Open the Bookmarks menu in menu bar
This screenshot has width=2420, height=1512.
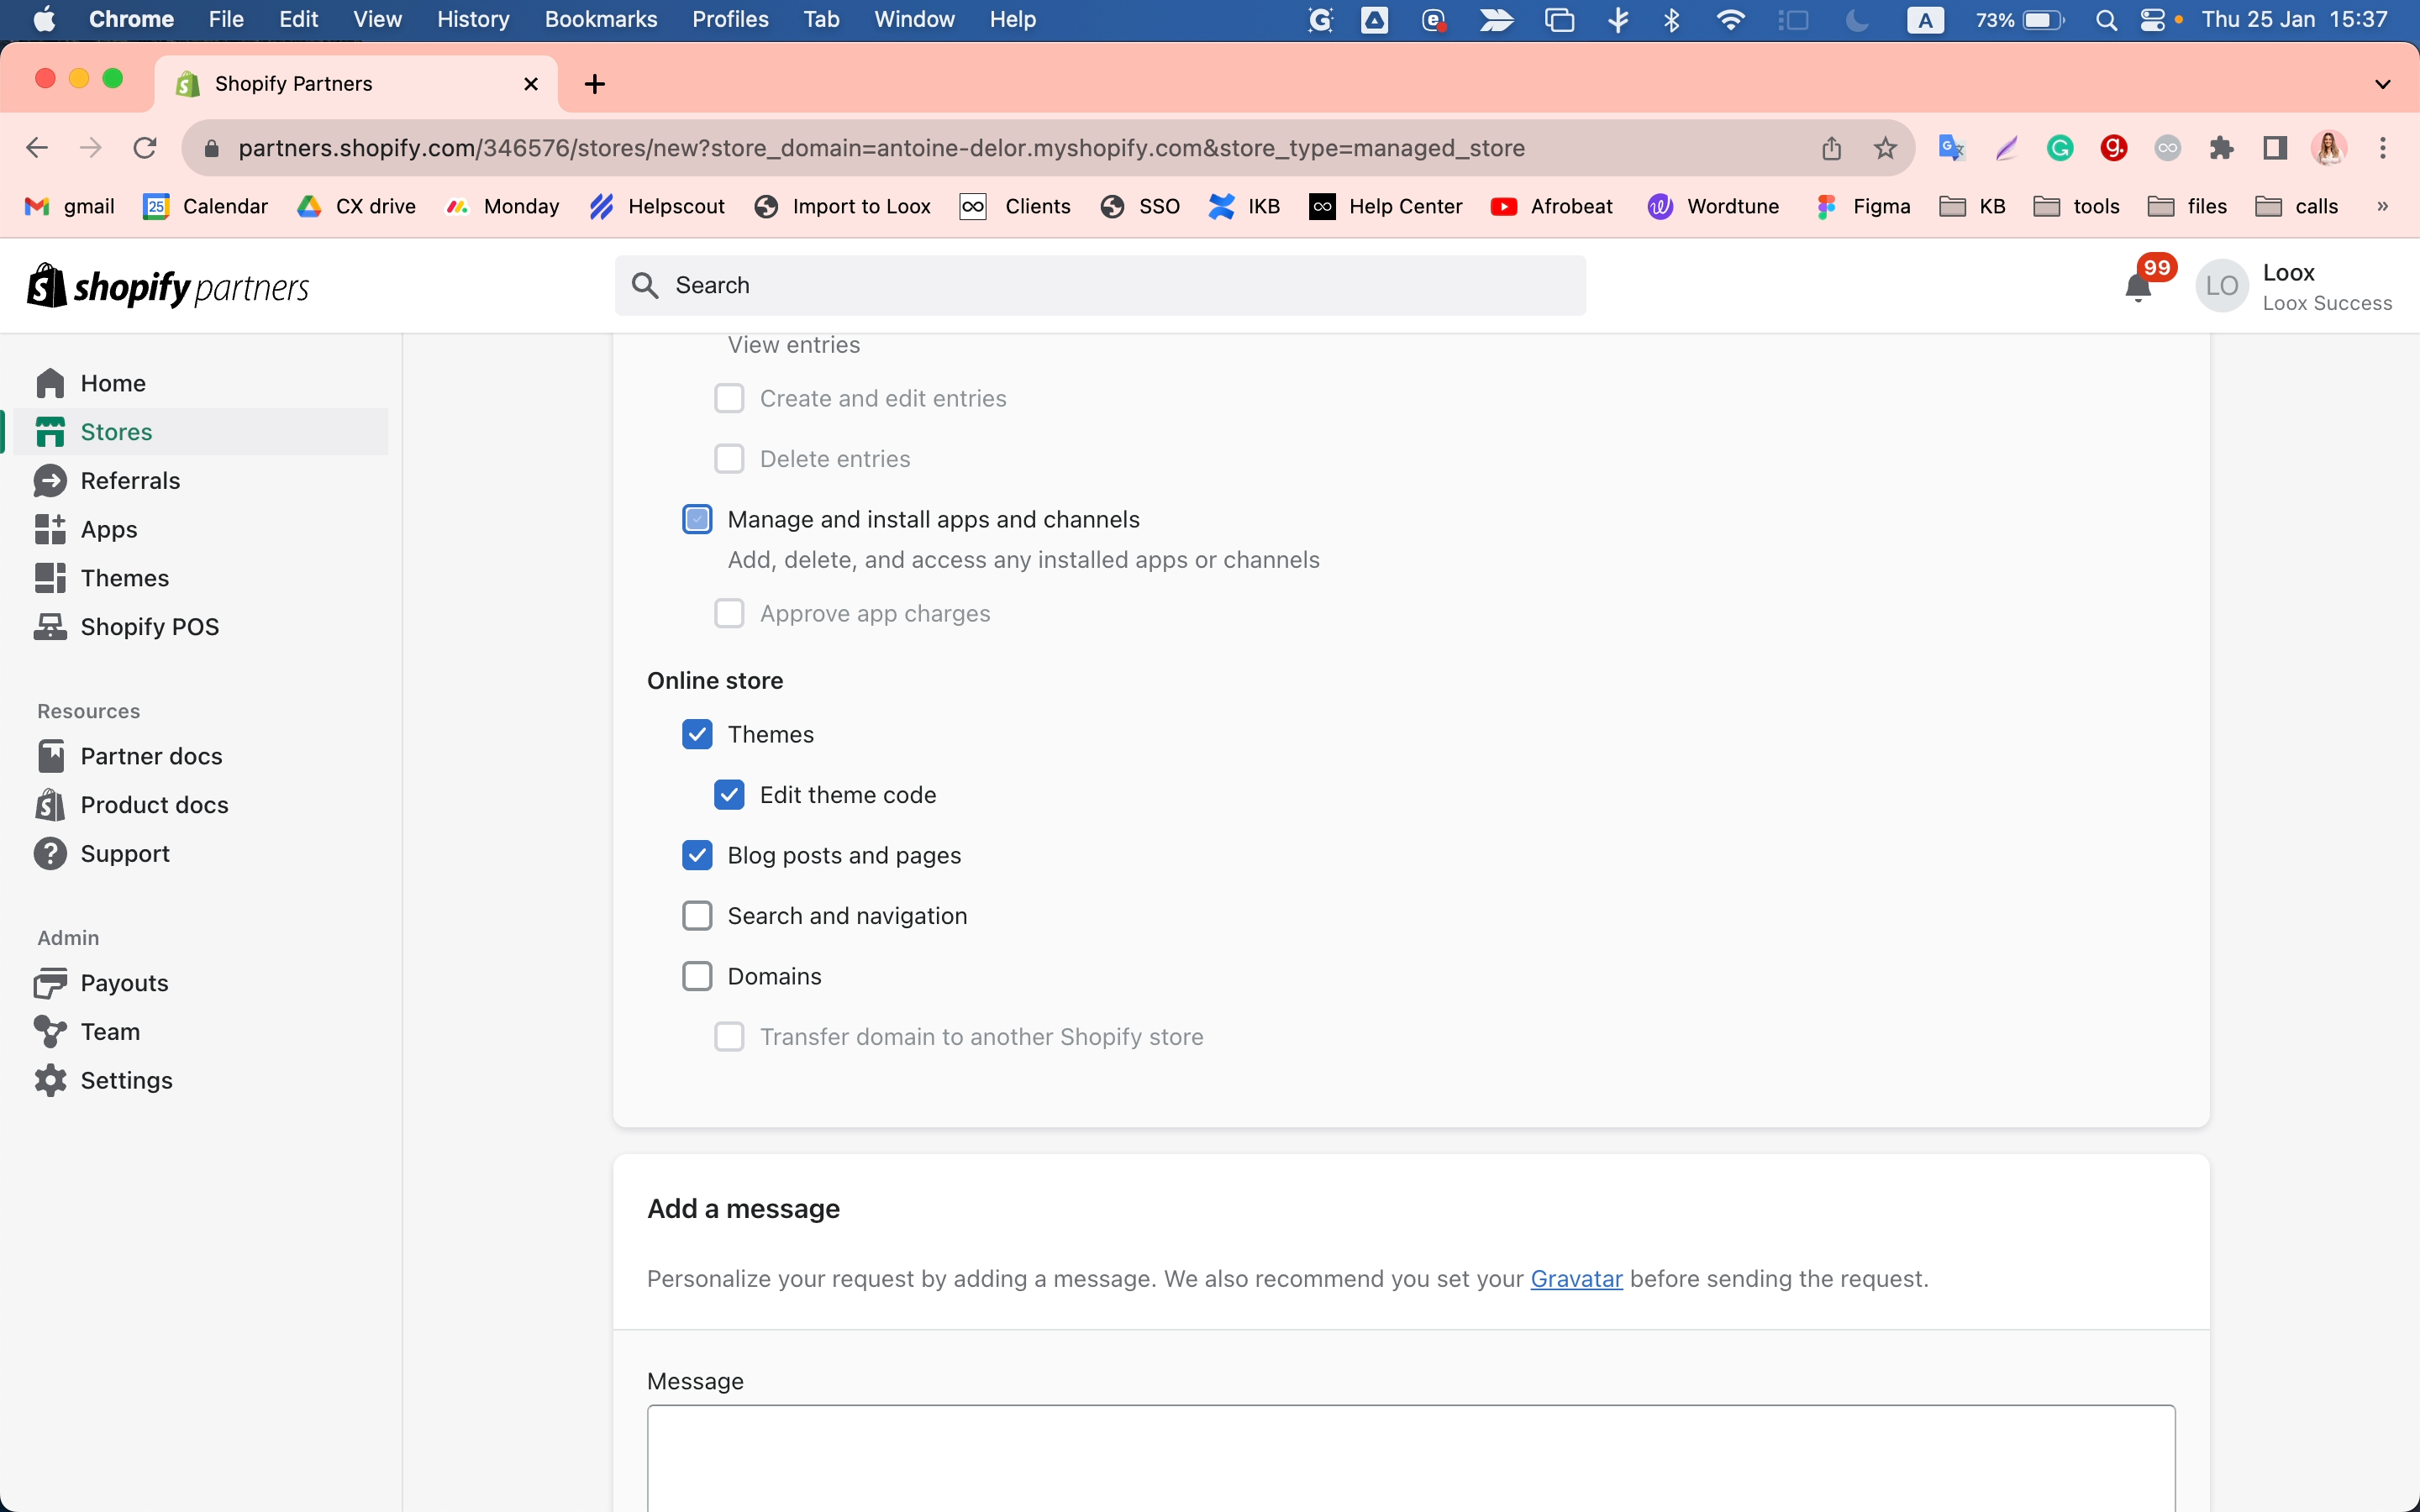pyautogui.click(x=601, y=19)
